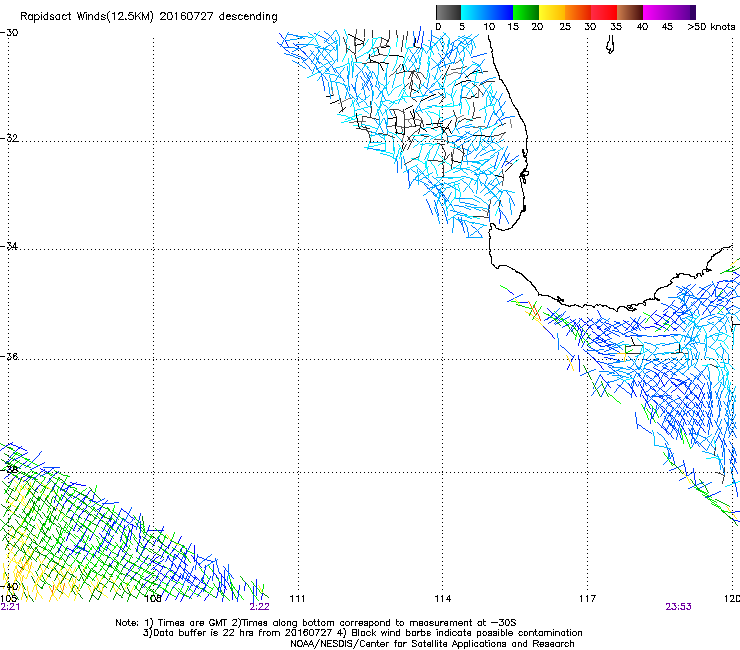740x650 pixels.
Task: Click the '35' label under the color scale
Action: 616,27
